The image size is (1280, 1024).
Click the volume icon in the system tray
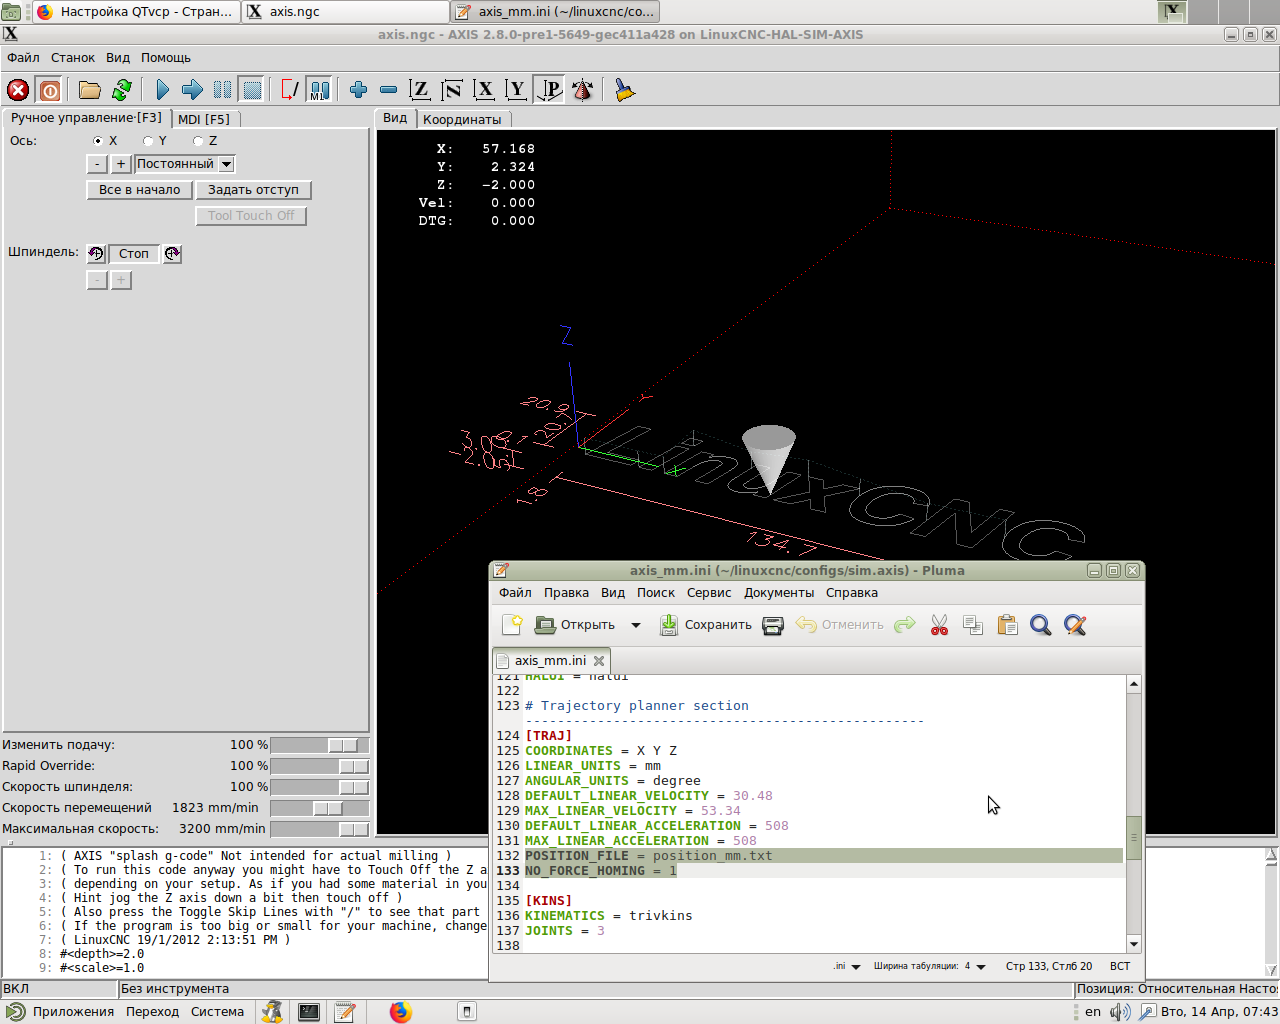tap(1121, 1012)
